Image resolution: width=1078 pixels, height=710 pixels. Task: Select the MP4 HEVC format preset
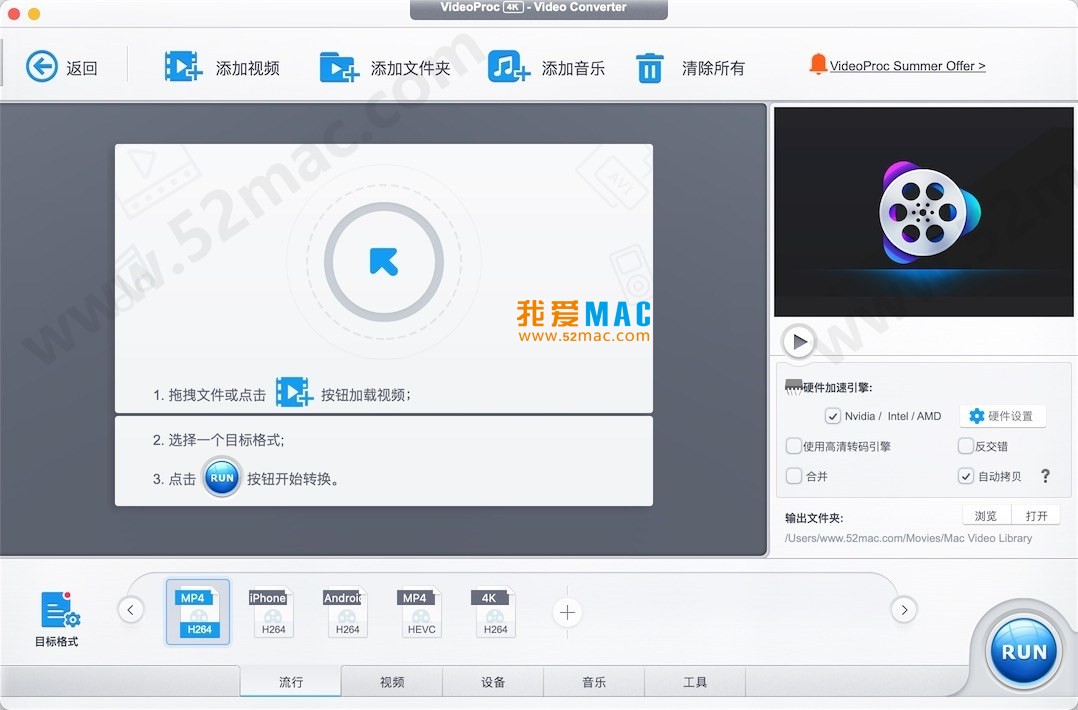click(419, 612)
